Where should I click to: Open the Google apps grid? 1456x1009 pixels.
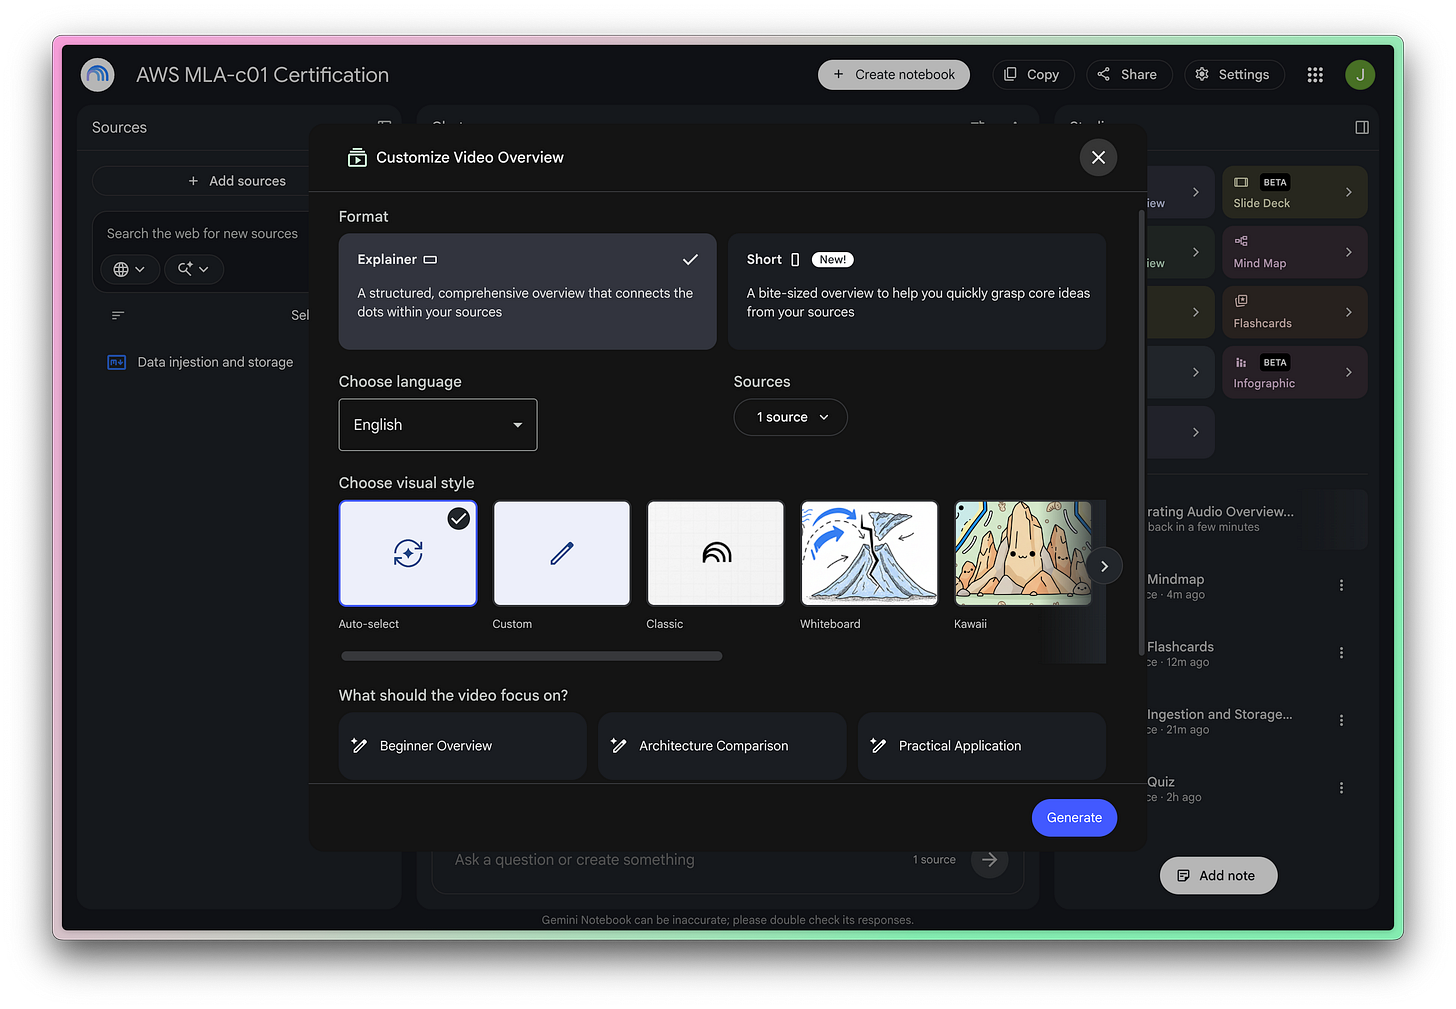pos(1315,75)
